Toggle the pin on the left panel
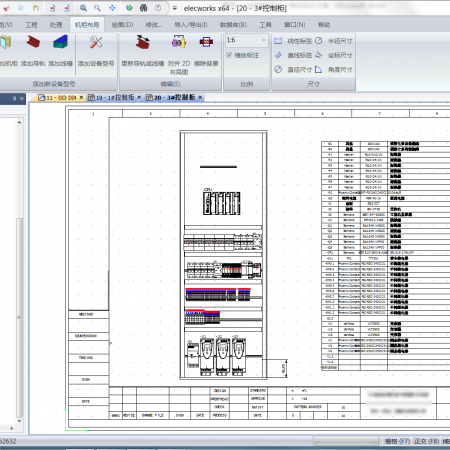 [14, 98]
